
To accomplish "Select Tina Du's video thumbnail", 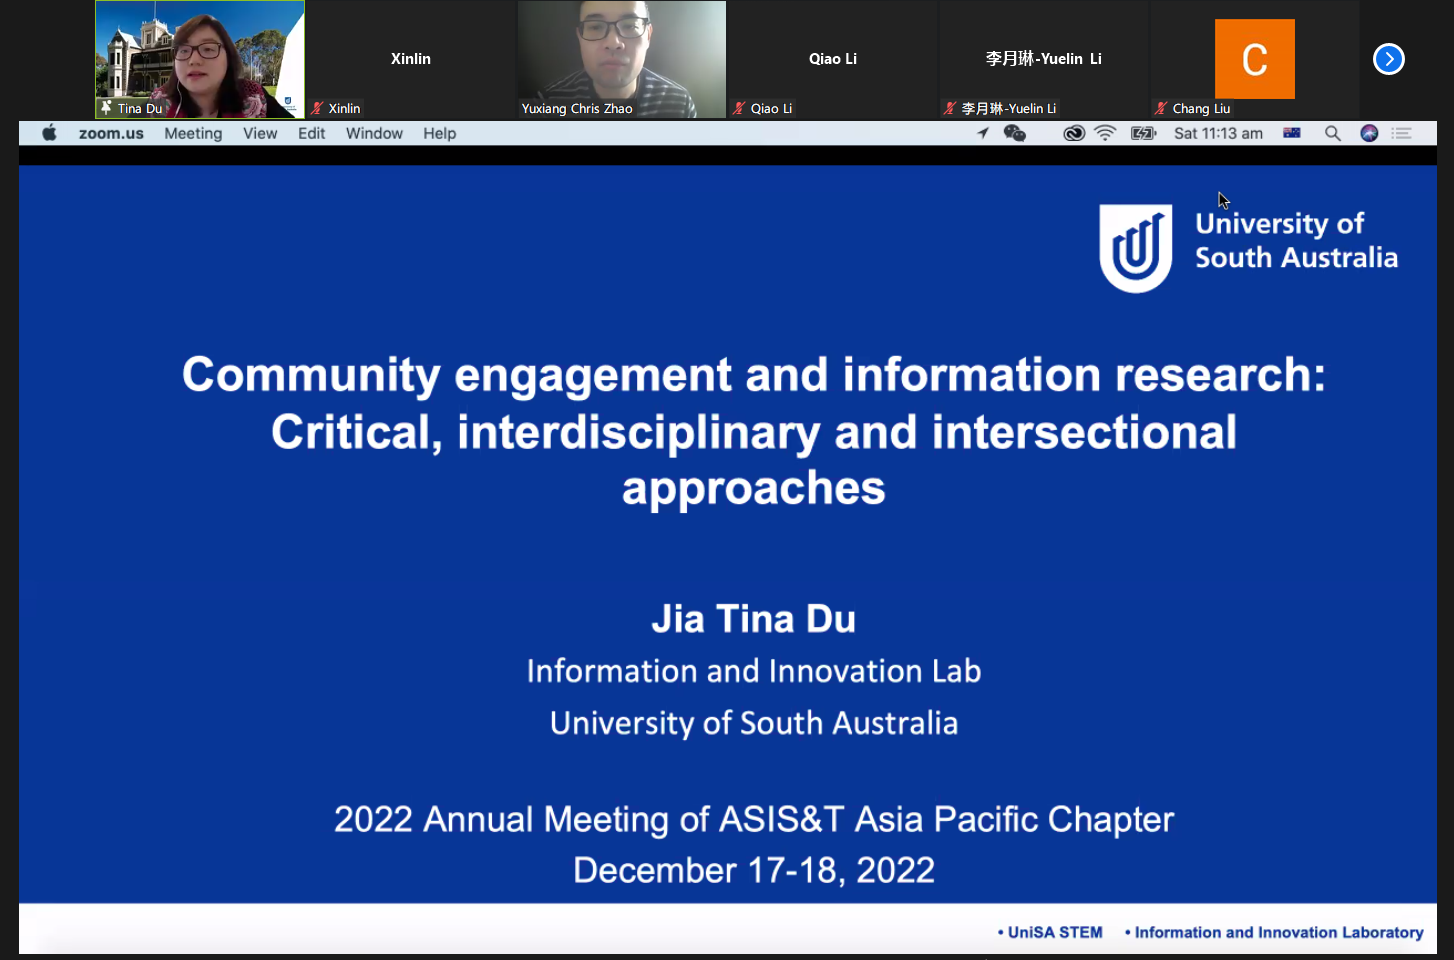I will point(200,59).
